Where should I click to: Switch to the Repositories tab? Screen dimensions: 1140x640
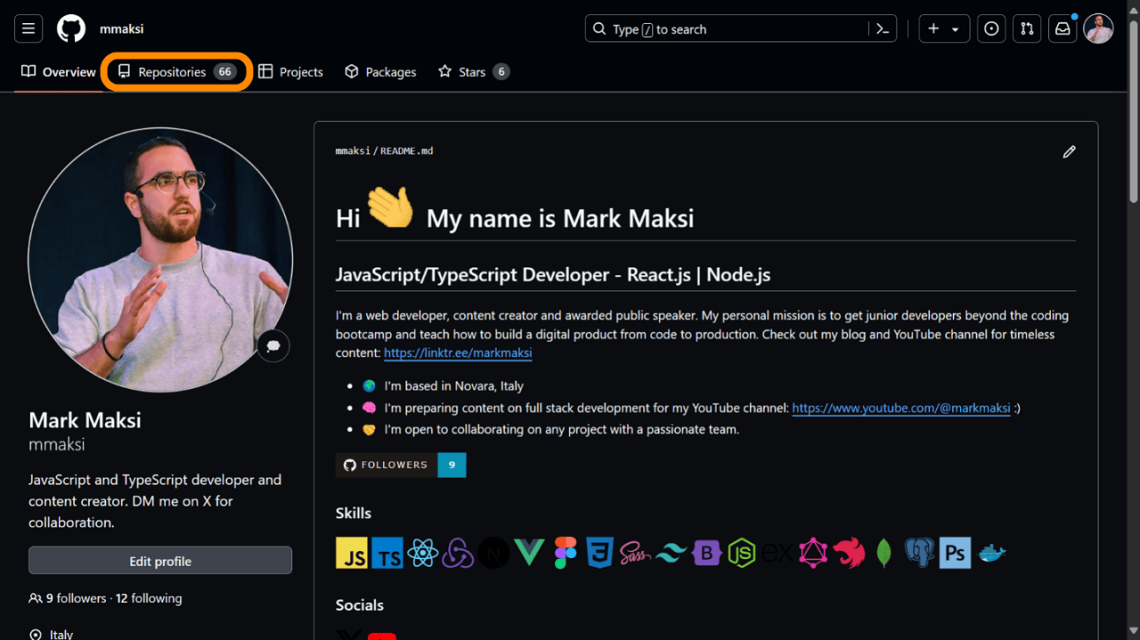click(x=176, y=71)
